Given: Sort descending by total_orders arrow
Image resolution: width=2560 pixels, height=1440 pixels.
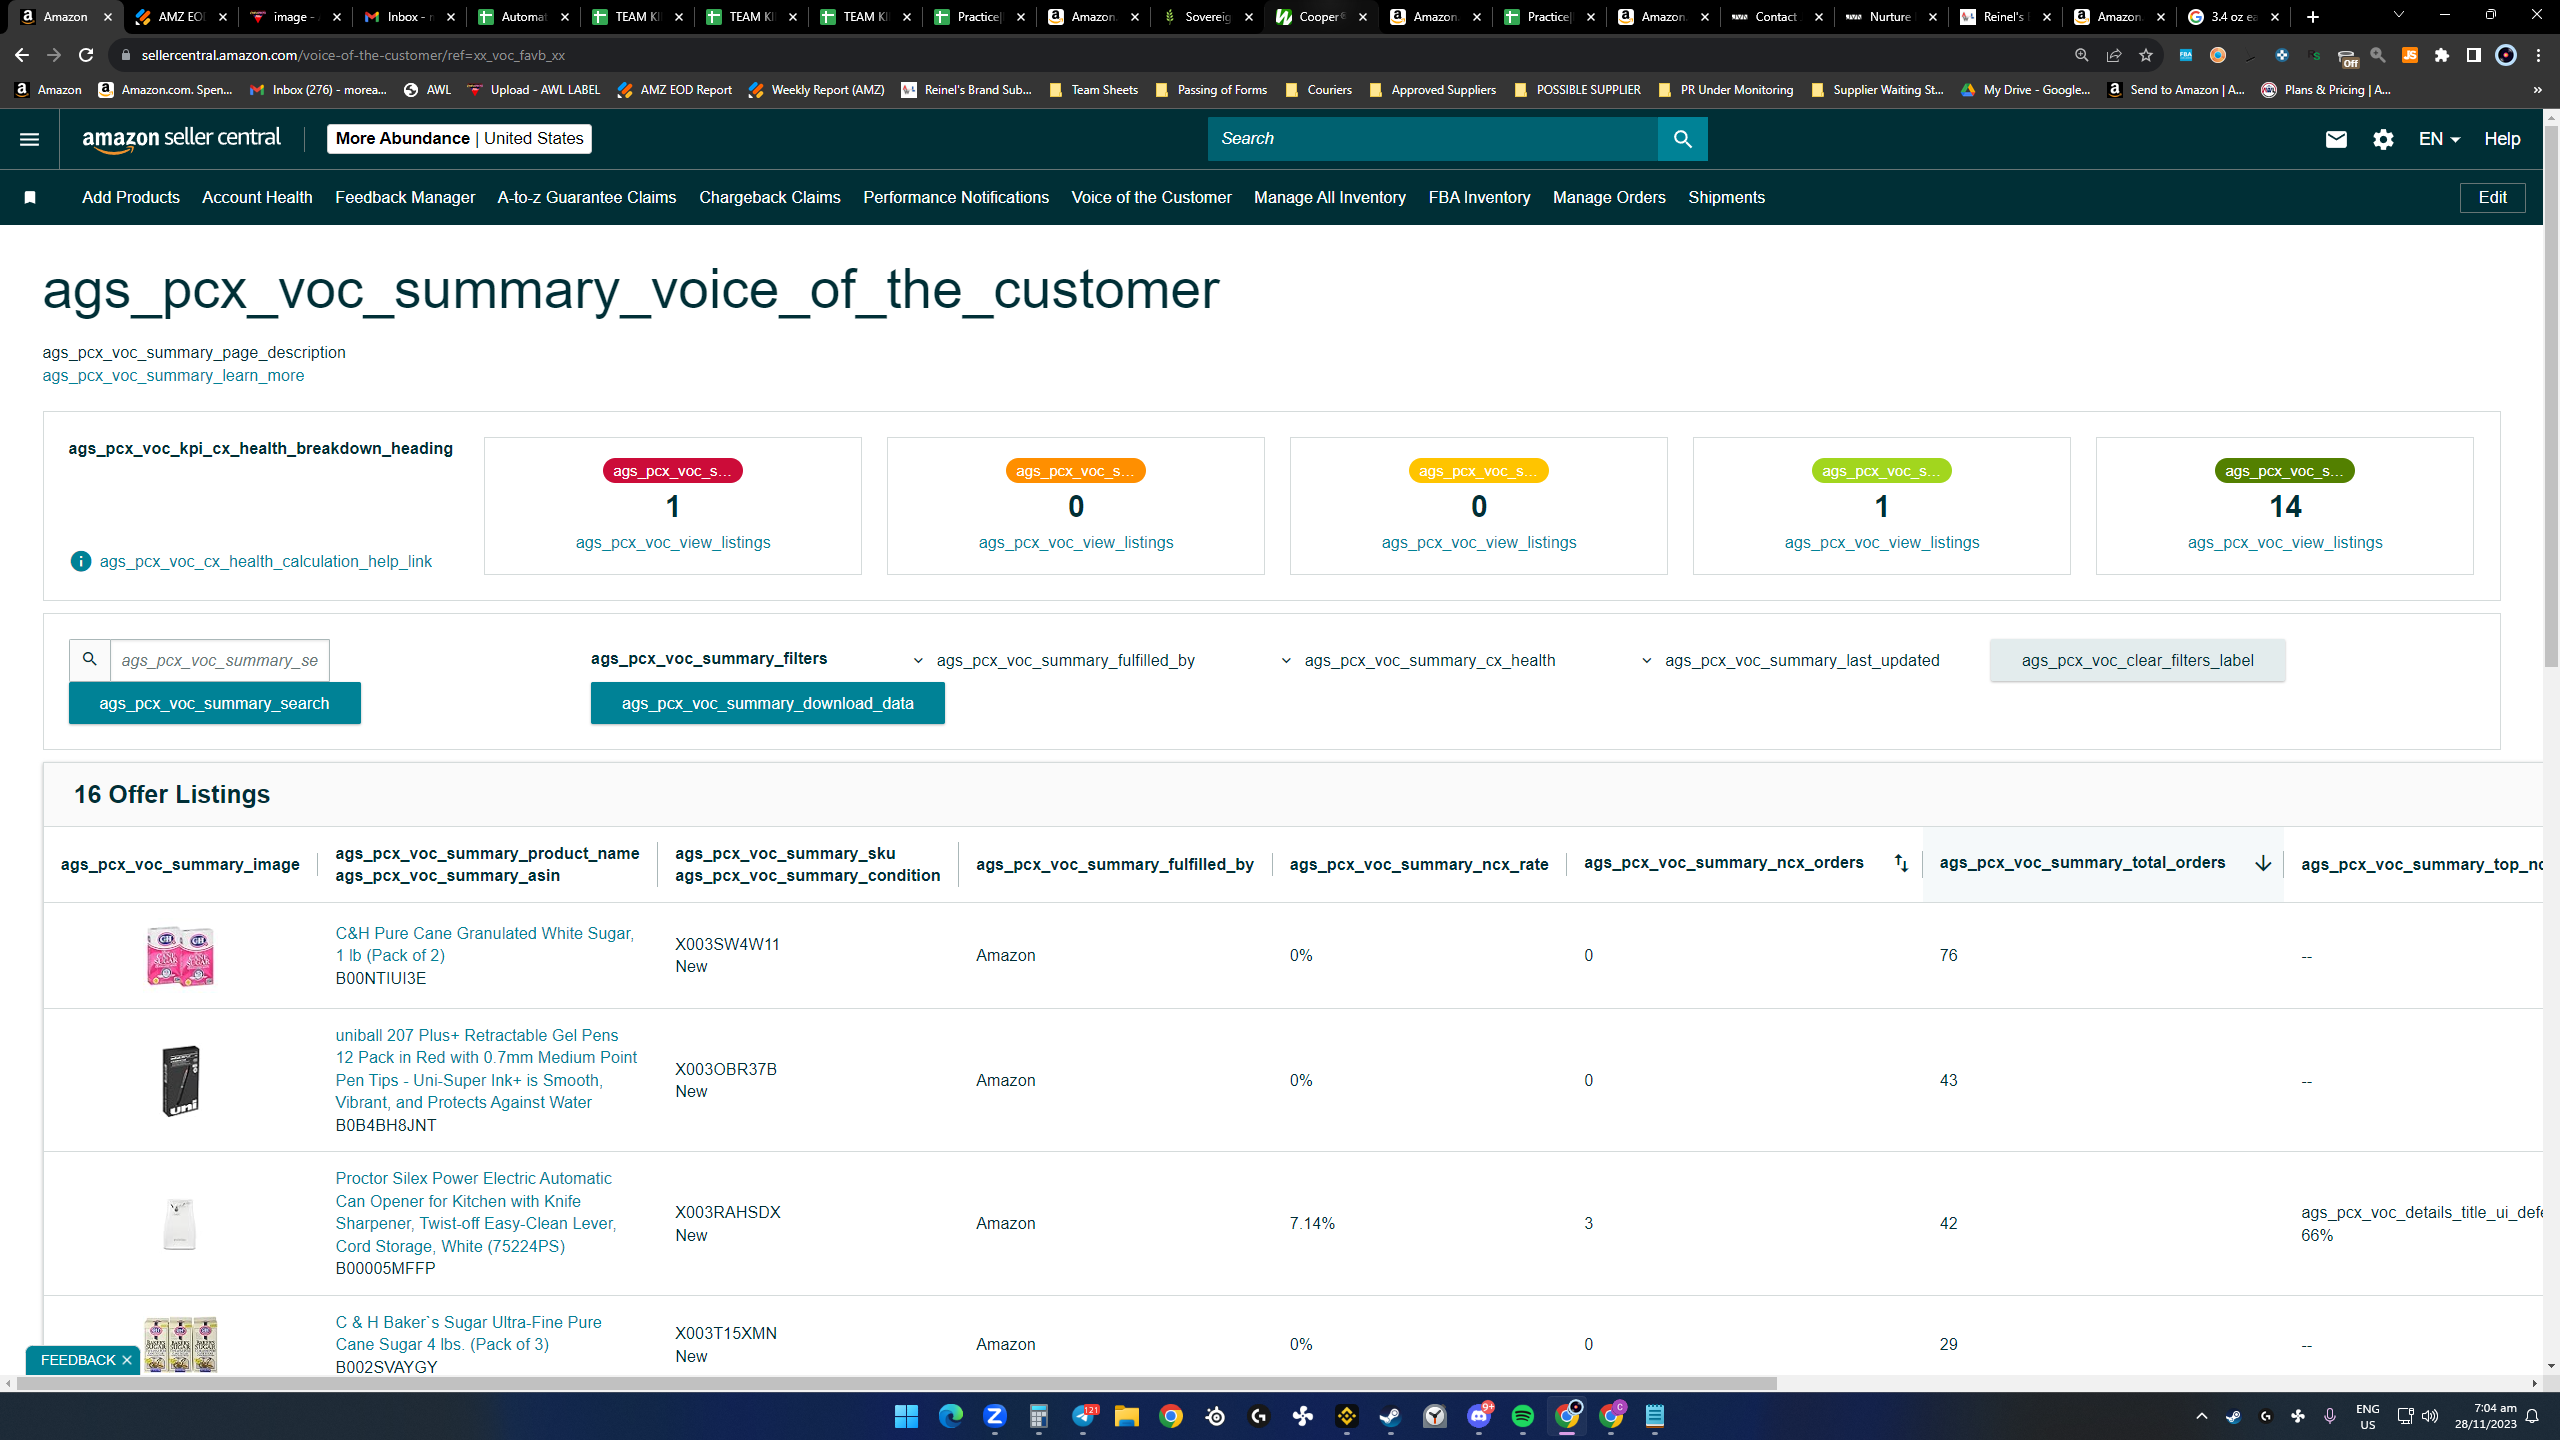Looking at the screenshot, I should pyautogui.click(x=2263, y=863).
